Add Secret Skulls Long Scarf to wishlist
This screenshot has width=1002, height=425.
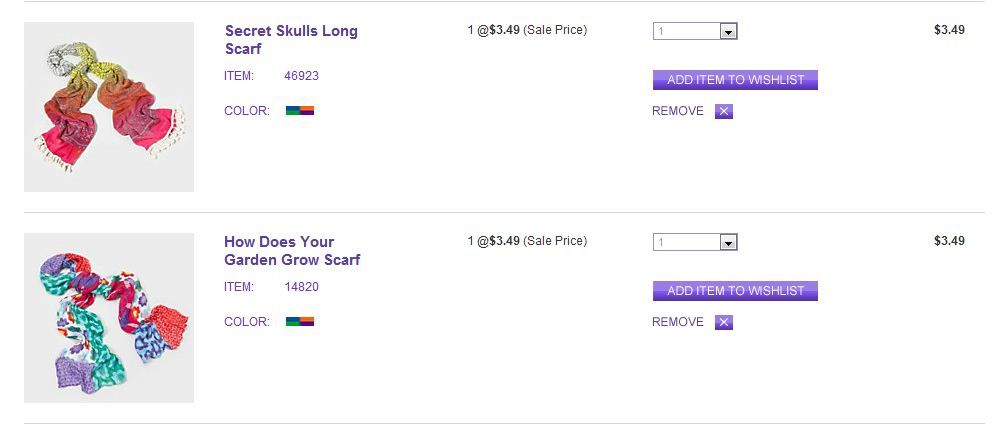click(x=735, y=80)
